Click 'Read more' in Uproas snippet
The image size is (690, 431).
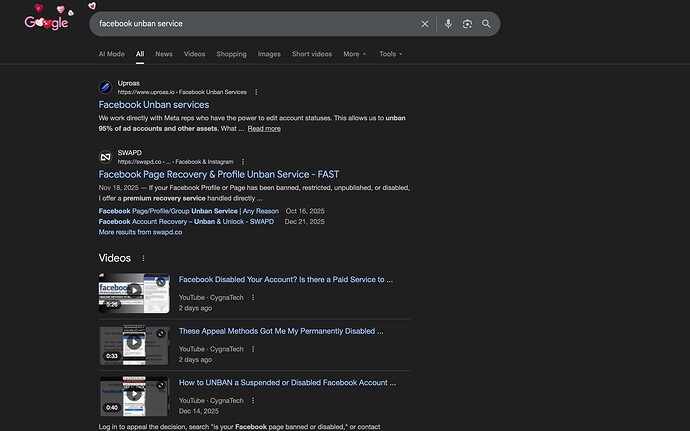[x=264, y=129]
